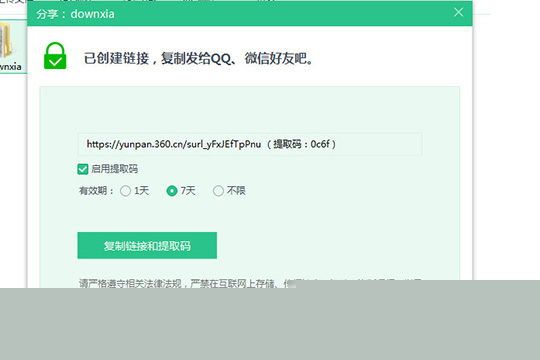The image size is (540, 360).
Task: Close the 分享 downxia dialog
Action: click(x=458, y=13)
